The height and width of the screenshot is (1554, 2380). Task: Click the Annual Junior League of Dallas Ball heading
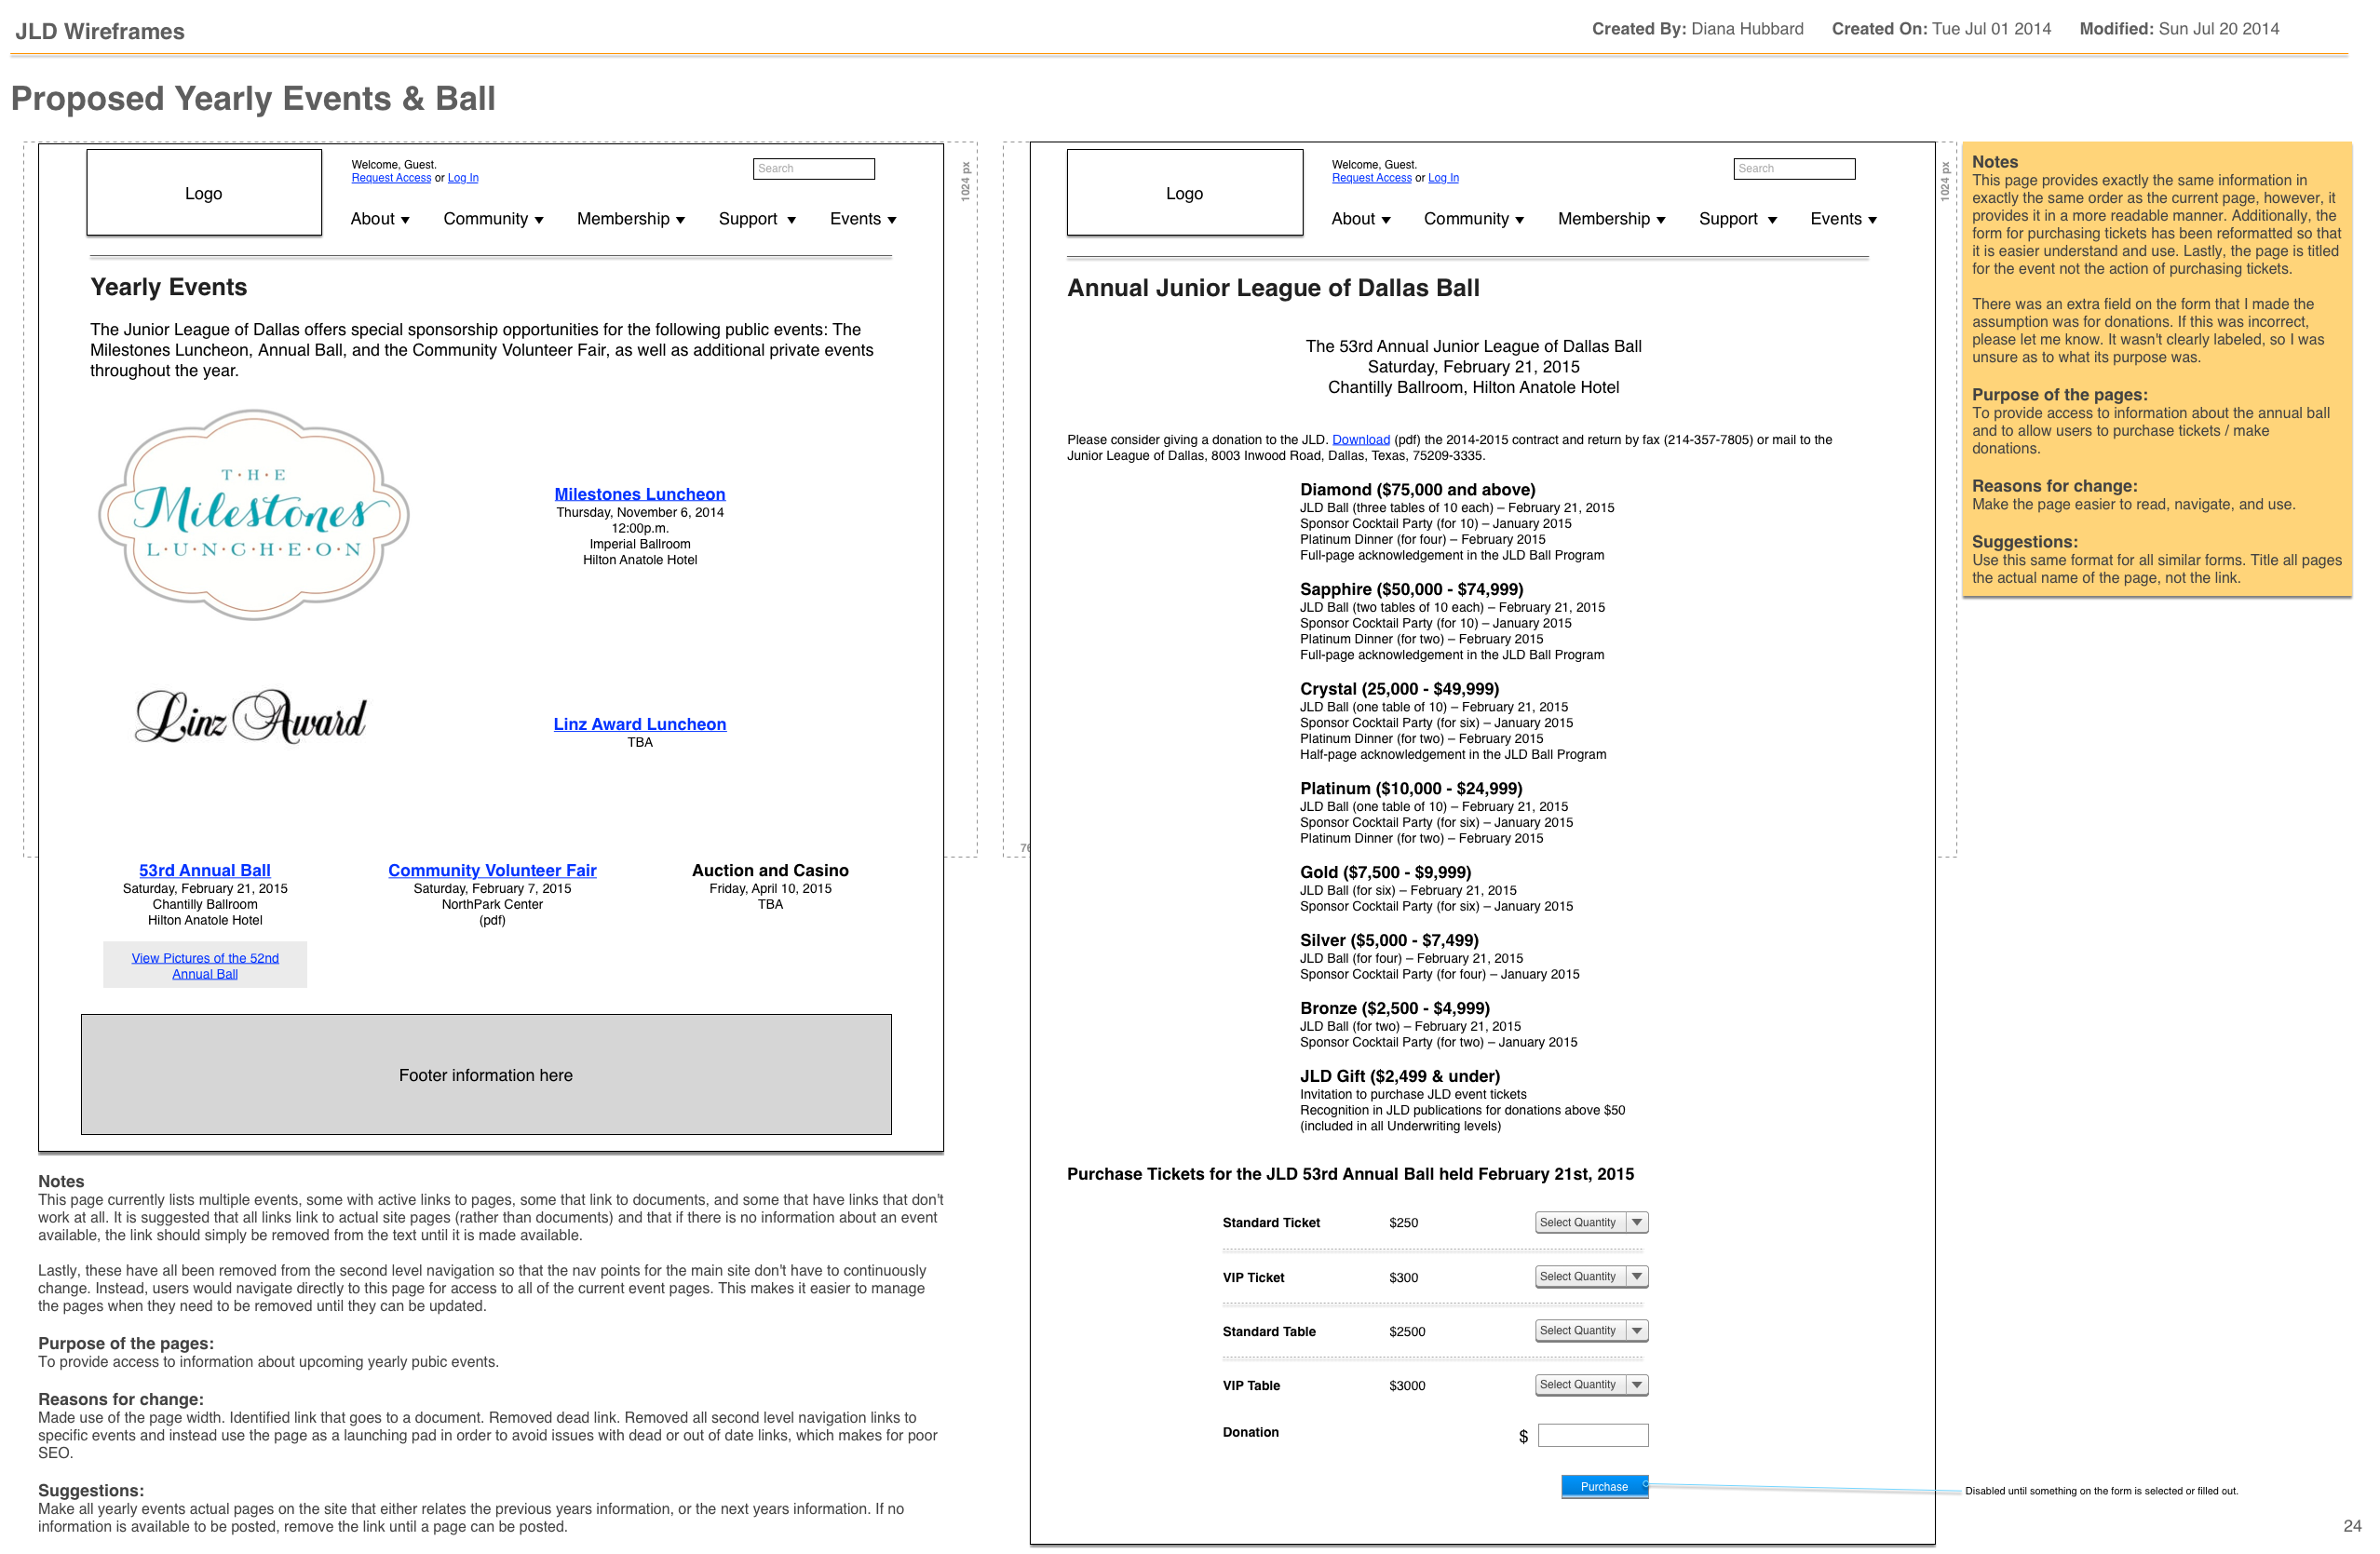[x=1274, y=289]
